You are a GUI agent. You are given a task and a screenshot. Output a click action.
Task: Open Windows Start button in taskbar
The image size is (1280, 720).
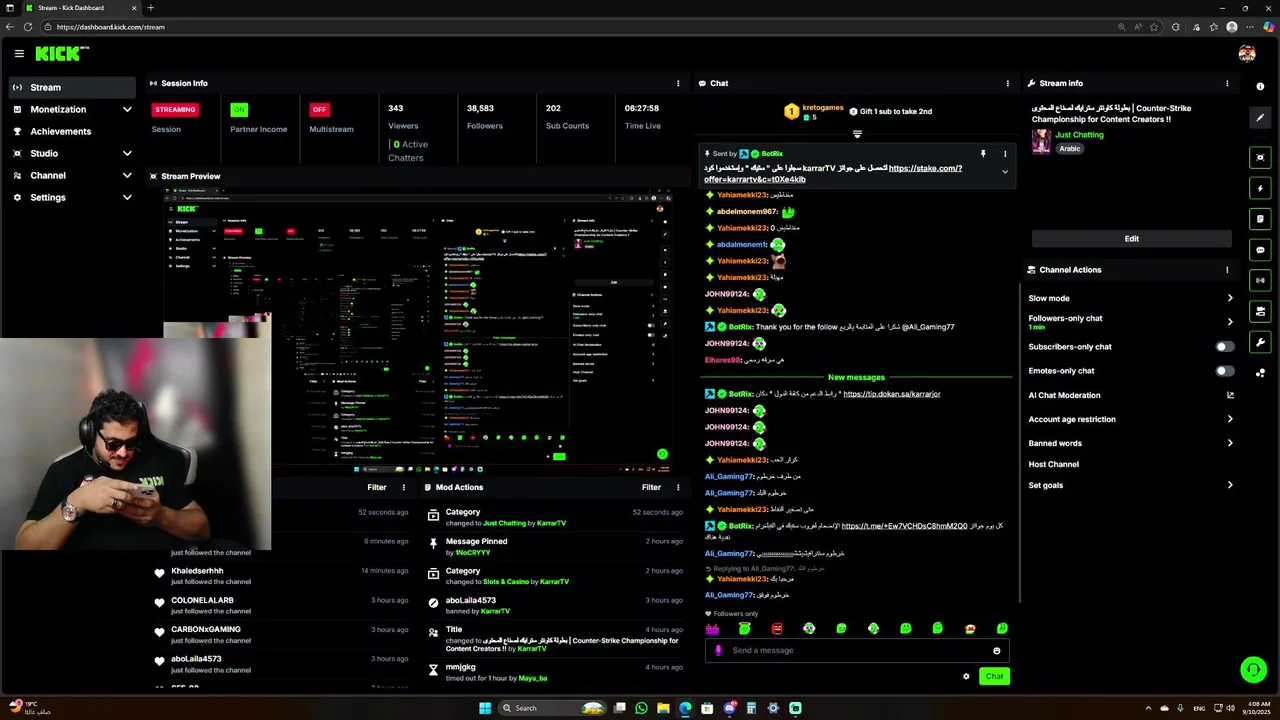485,708
